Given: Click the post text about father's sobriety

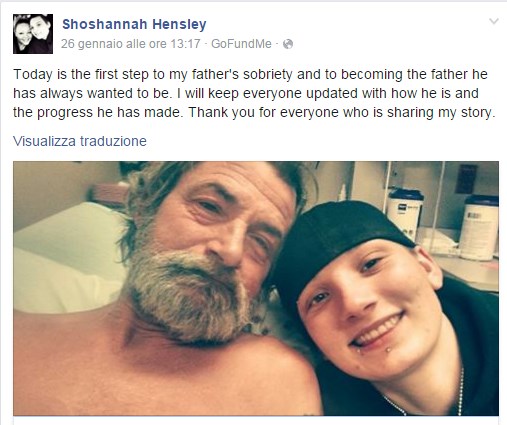Looking at the screenshot, I should click(254, 93).
